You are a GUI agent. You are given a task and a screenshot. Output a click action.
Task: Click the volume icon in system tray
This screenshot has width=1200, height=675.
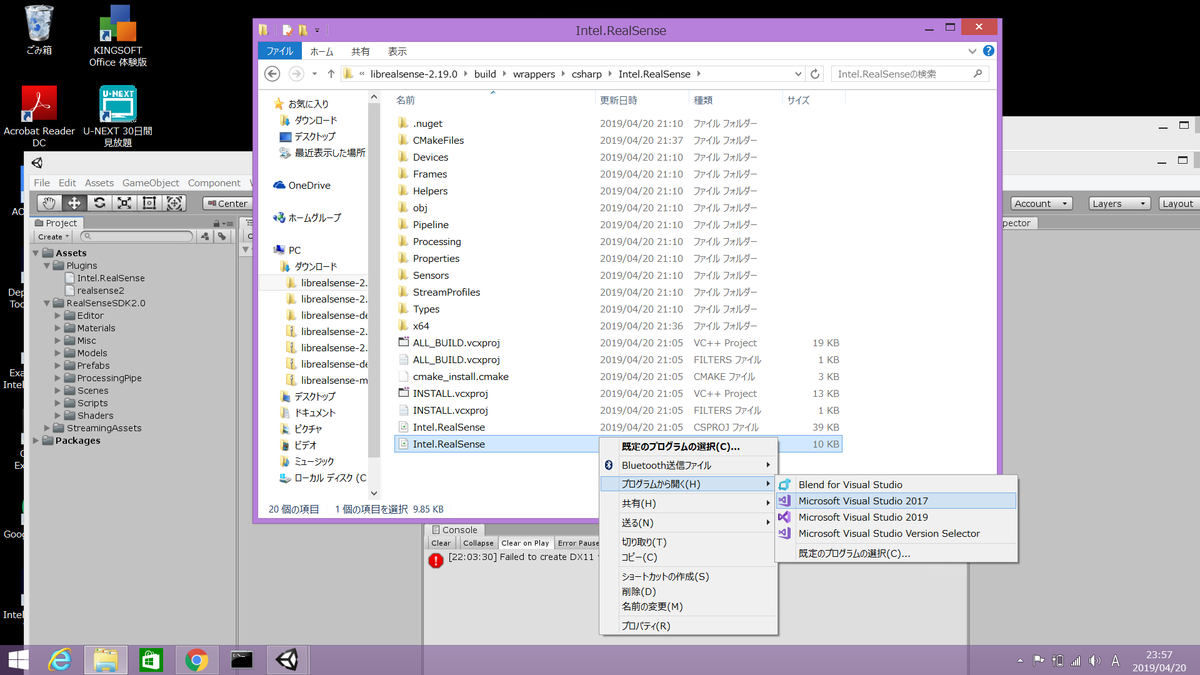pos(1095,660)
